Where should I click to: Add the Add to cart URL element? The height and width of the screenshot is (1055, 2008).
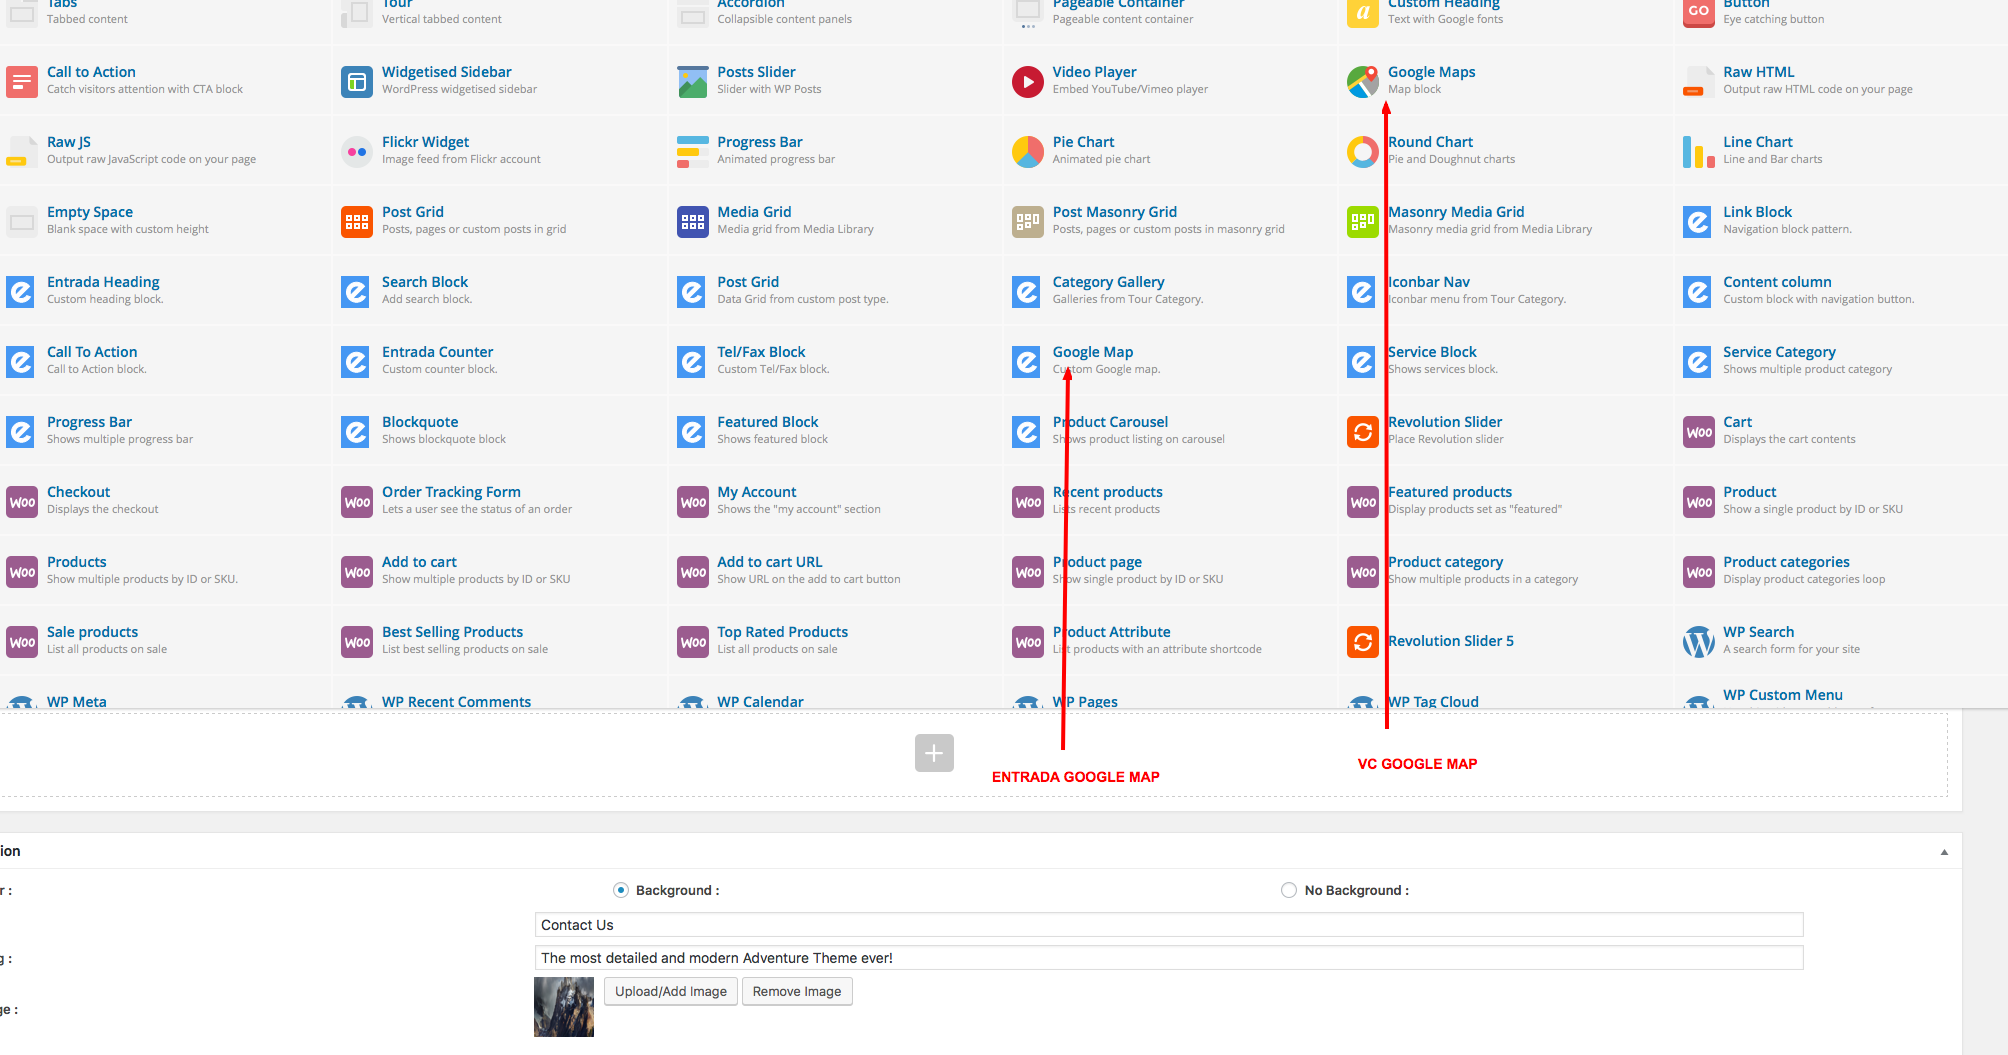click(x=835, y=570)
